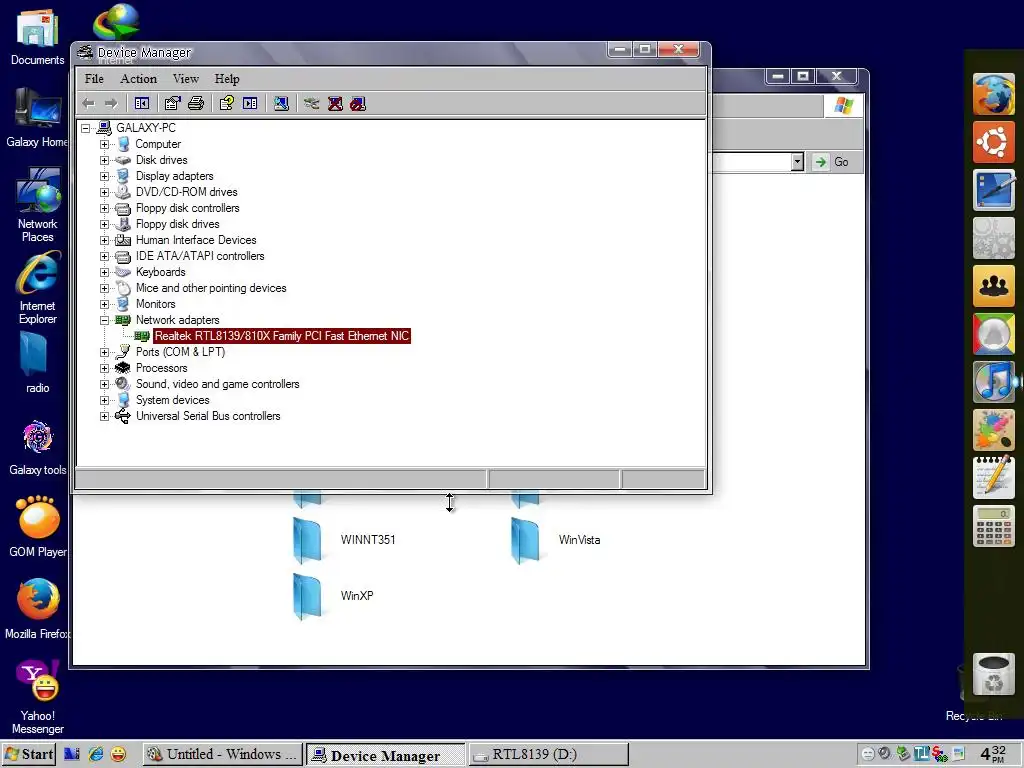
Task: Open the Help menu
Action: click(227, 78)
